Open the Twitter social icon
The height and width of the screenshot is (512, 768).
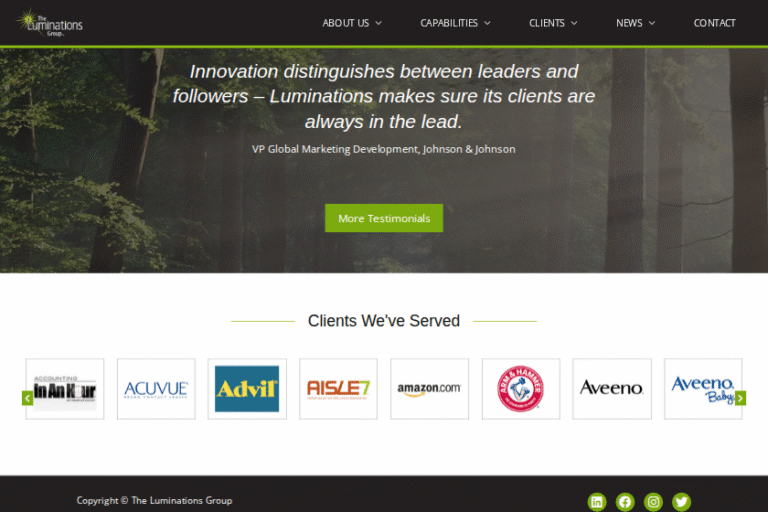[x=681, y=502]
